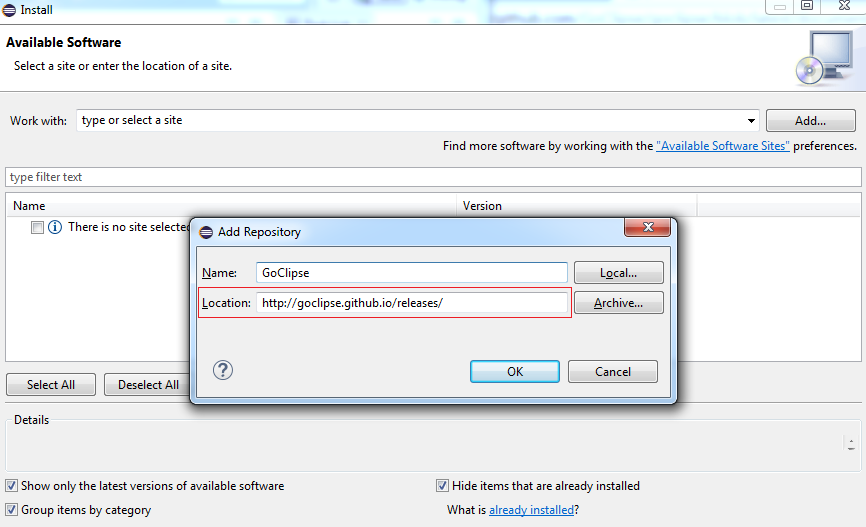Close the Add Repository dialog with the red X
Viewport: 866px width, 527px height.
[647, 226]
